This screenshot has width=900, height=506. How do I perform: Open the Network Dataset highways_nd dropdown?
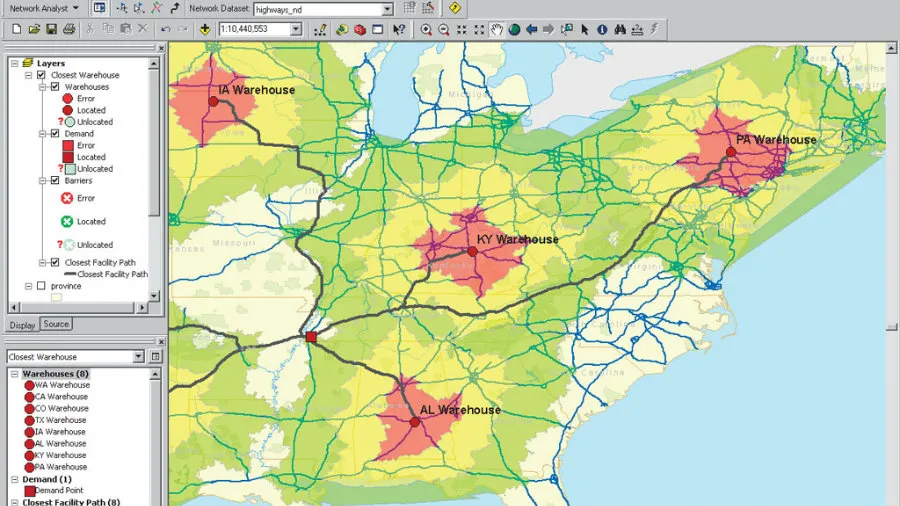click(x=387, y=9)
